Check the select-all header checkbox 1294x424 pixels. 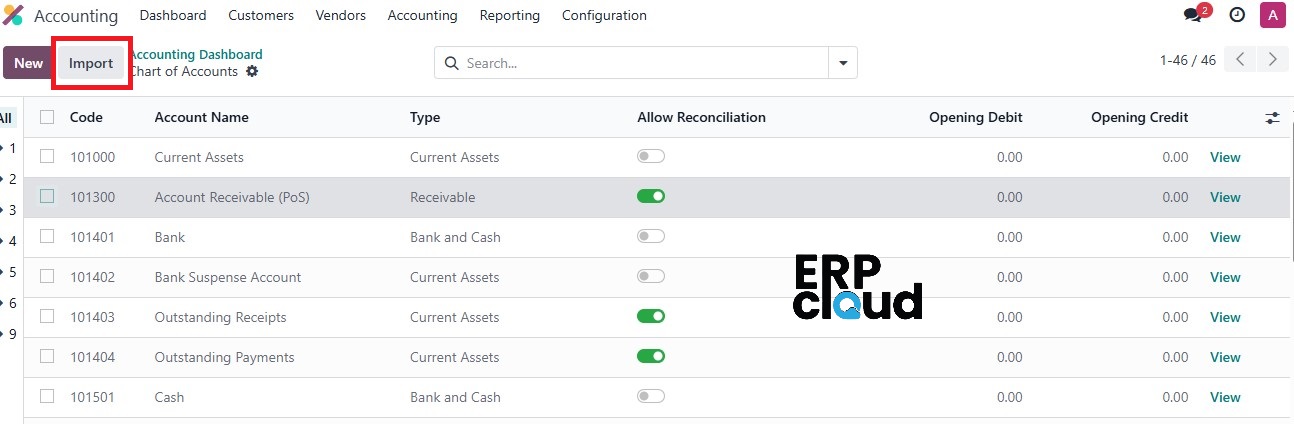point(47,117)
